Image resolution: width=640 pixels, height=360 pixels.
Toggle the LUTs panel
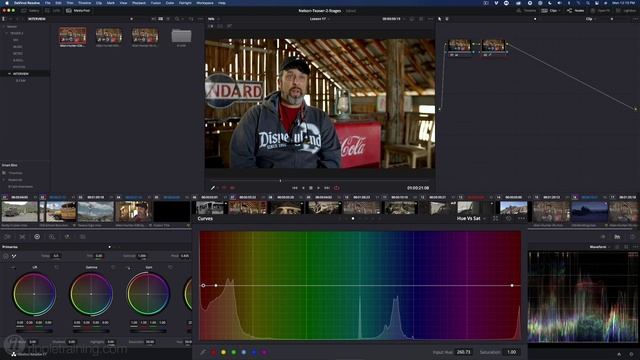(x=53, y=11)
